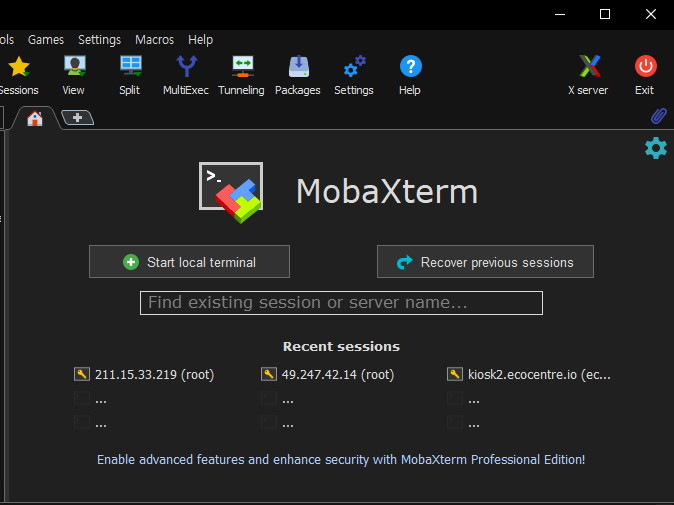The width and height of the screenshot is (674, 505).
Task: Toggle the X server icon
Action: pyautogui.click(x=589, y=66)
